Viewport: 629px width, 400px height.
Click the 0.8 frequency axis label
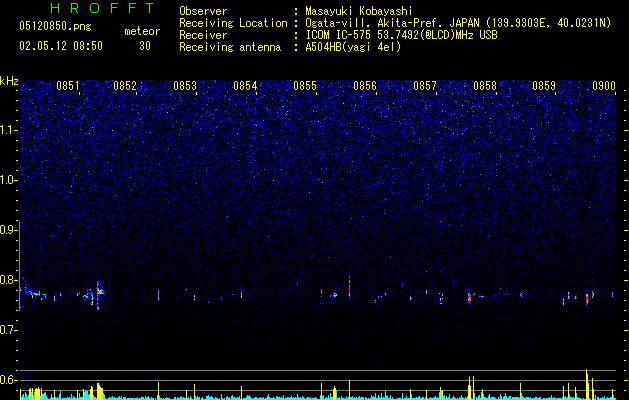[x=8, y=280]
